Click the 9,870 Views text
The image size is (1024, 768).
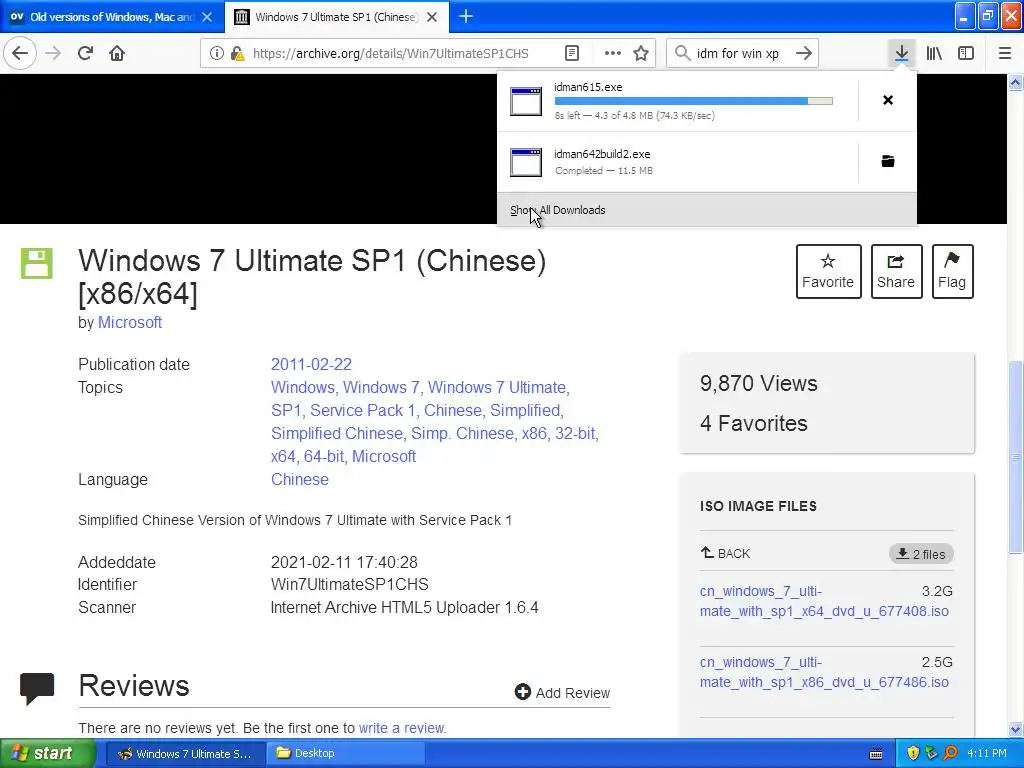tap(758, 383)
